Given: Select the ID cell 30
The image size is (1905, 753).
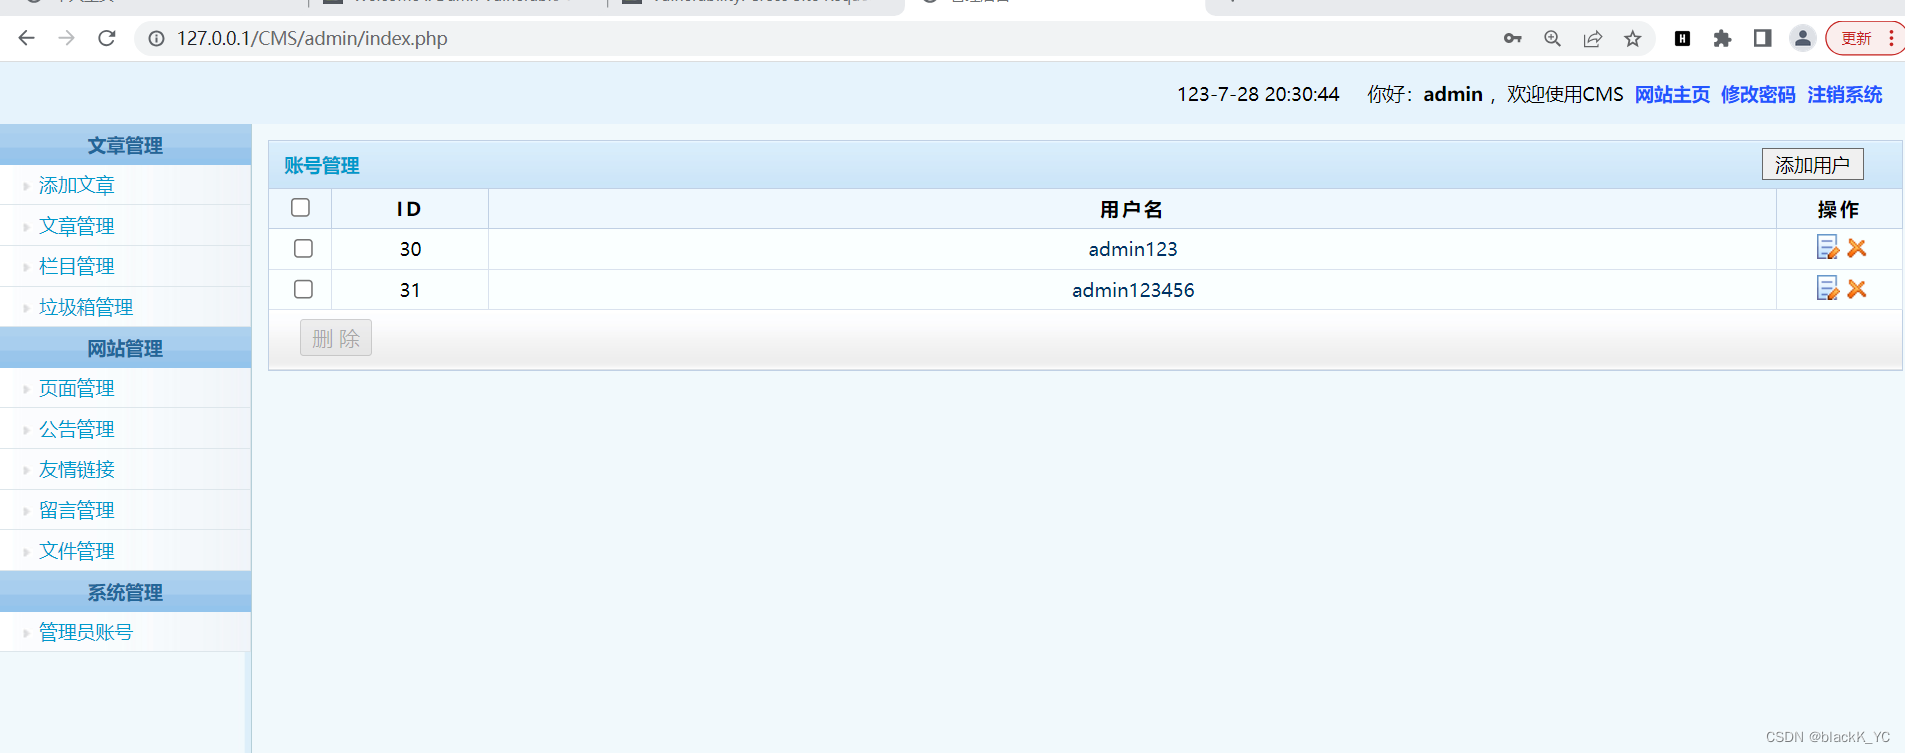Looking at the screenshot, I should (410, 249).
